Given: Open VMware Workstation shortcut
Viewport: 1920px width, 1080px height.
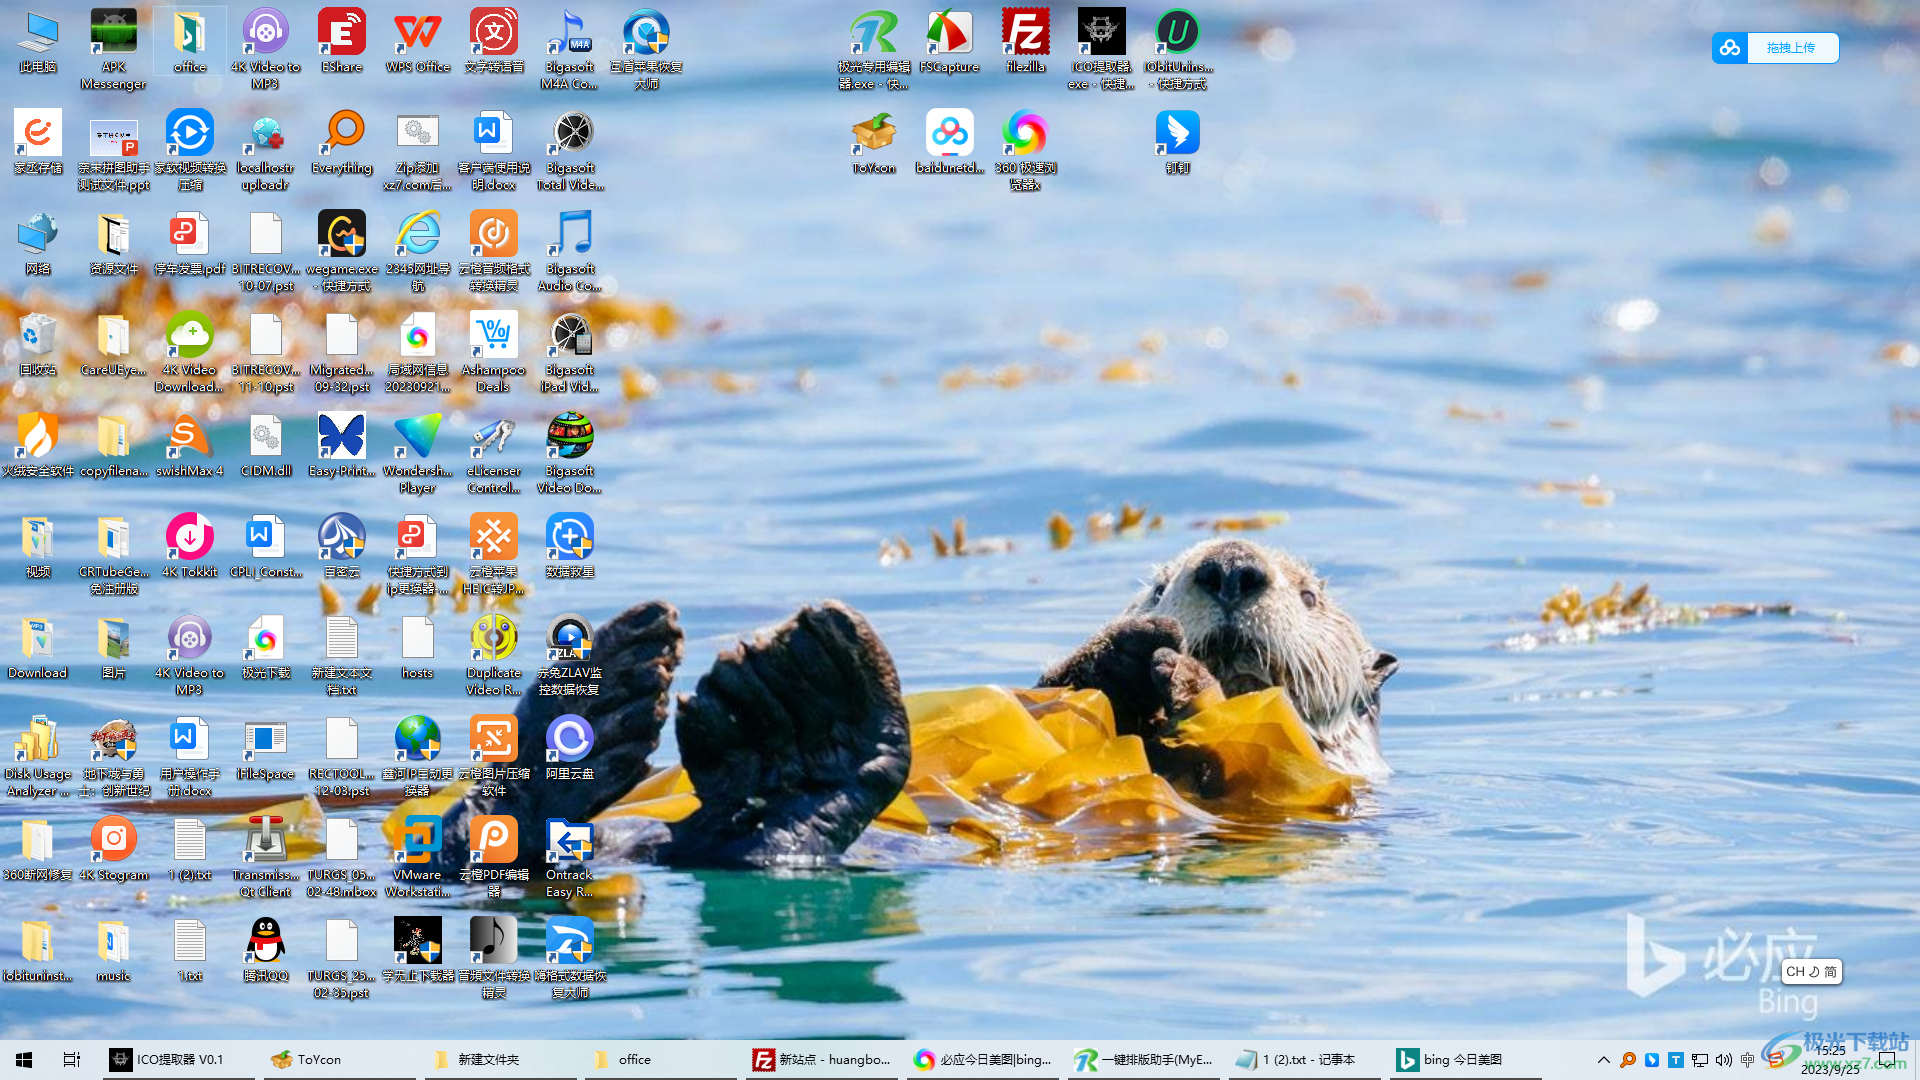Looking at the screenshot, I should [x=417, y=856].
